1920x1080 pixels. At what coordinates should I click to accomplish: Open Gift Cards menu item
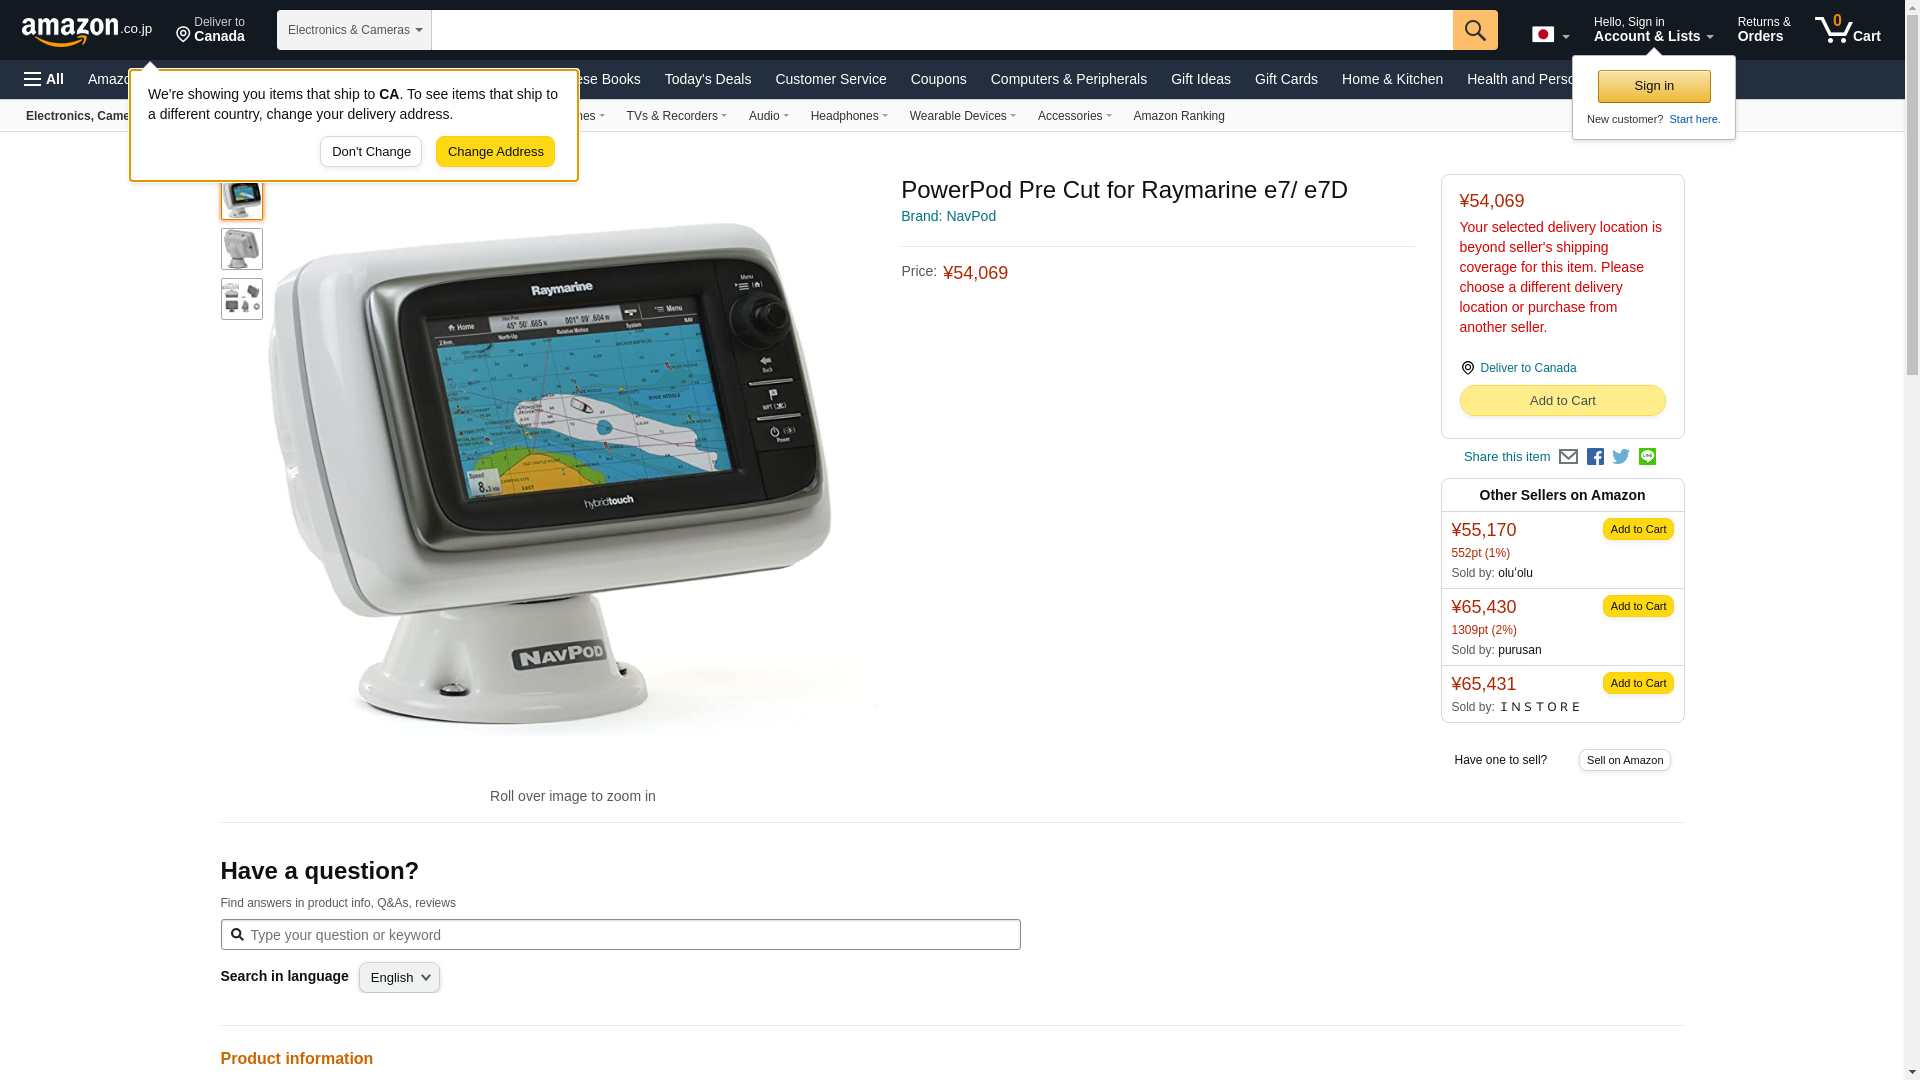pyautogui.click(x=1286, y=79)
